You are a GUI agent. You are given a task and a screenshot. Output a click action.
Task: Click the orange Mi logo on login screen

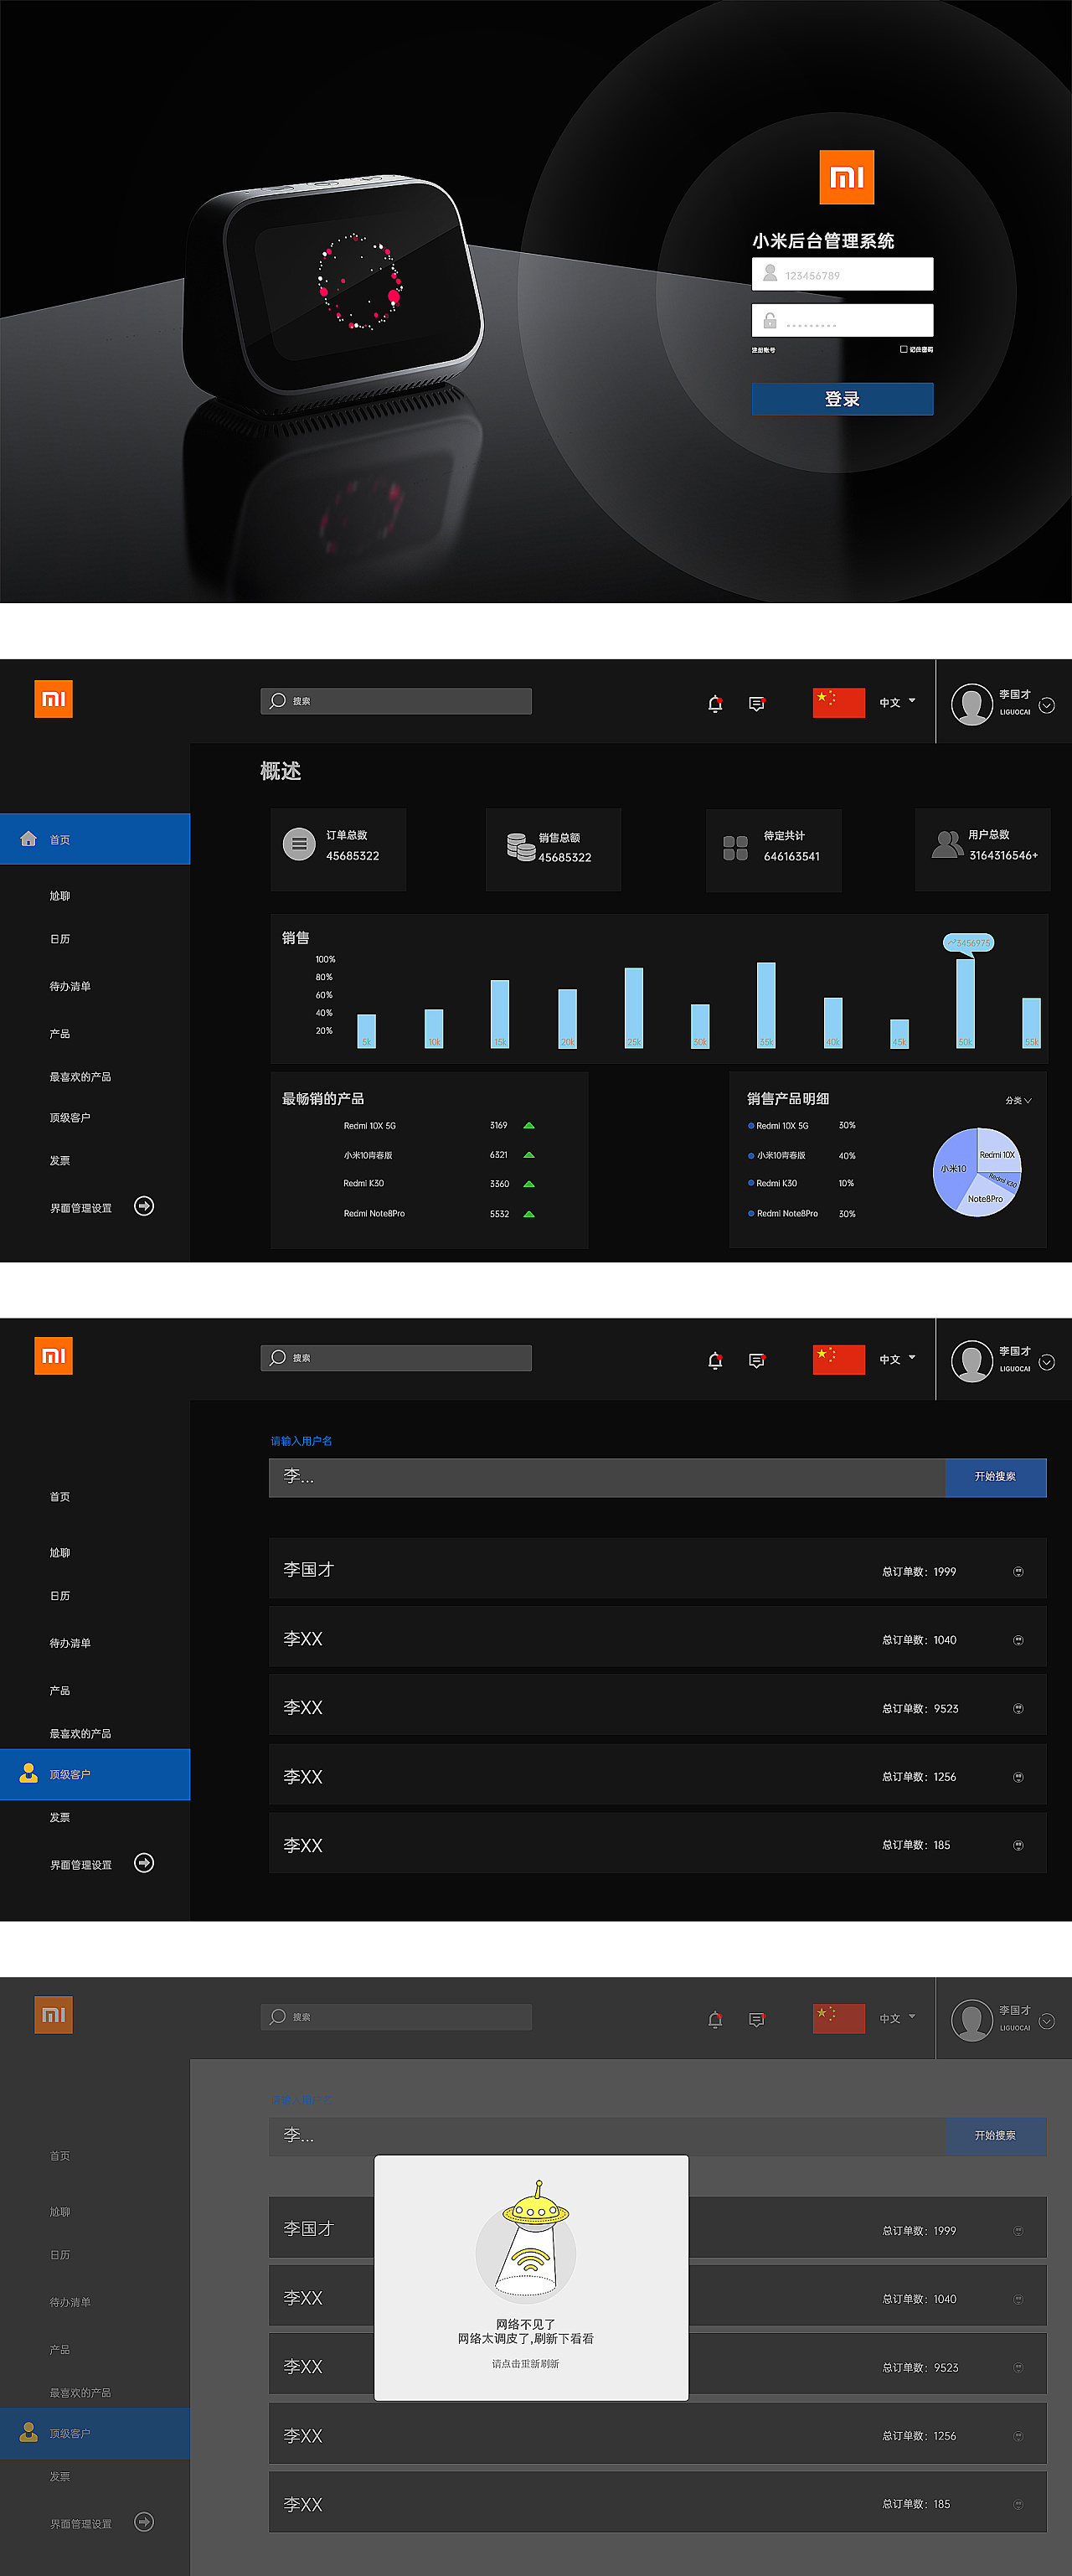point(846,177)
